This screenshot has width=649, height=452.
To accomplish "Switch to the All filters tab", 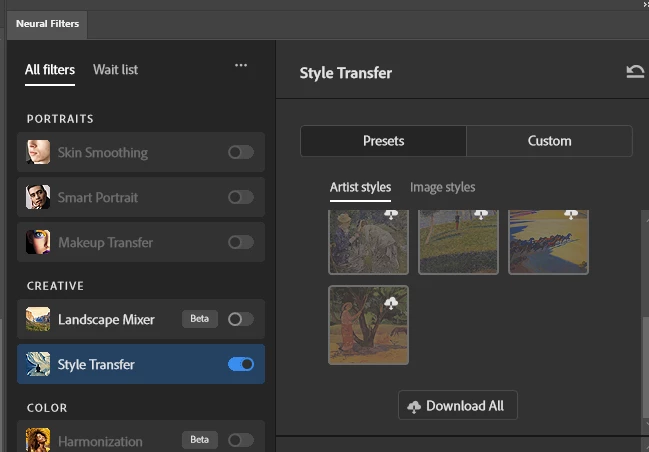I will pyautogui.click(x=50, y=70).
